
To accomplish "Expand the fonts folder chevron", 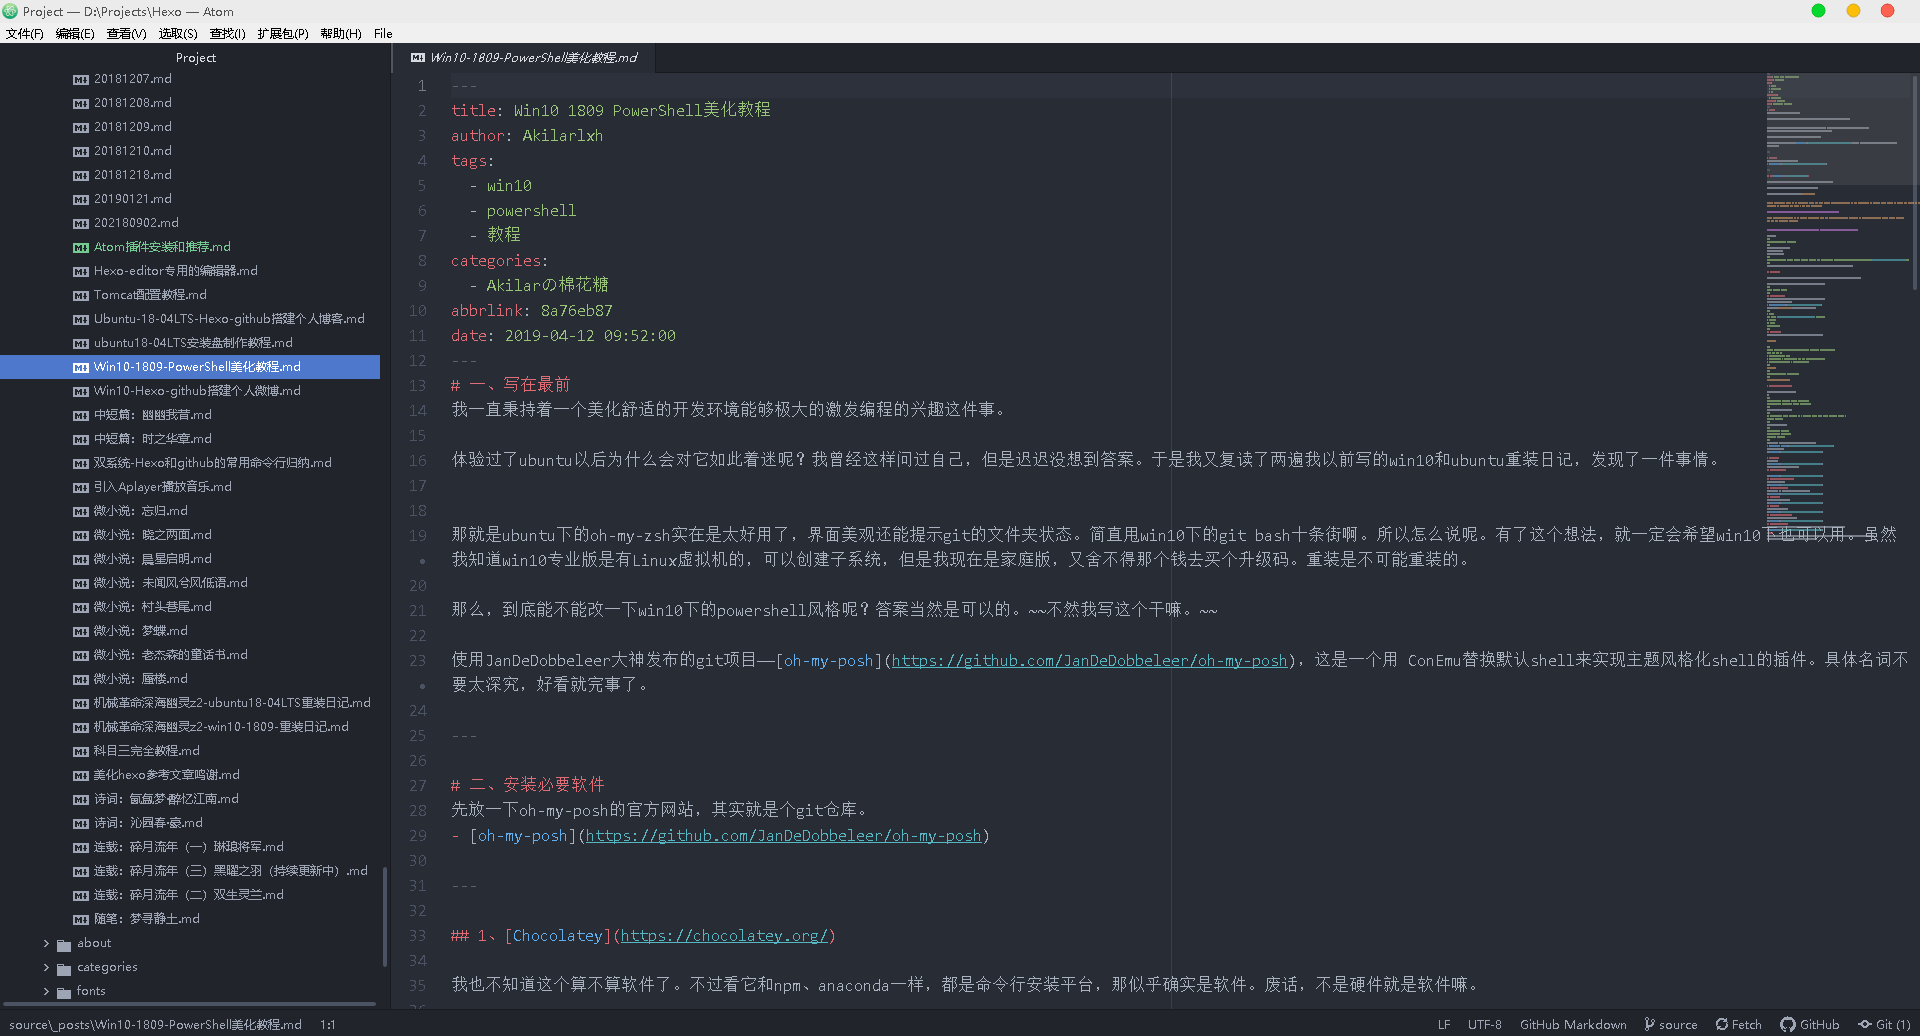I will 46,991.
